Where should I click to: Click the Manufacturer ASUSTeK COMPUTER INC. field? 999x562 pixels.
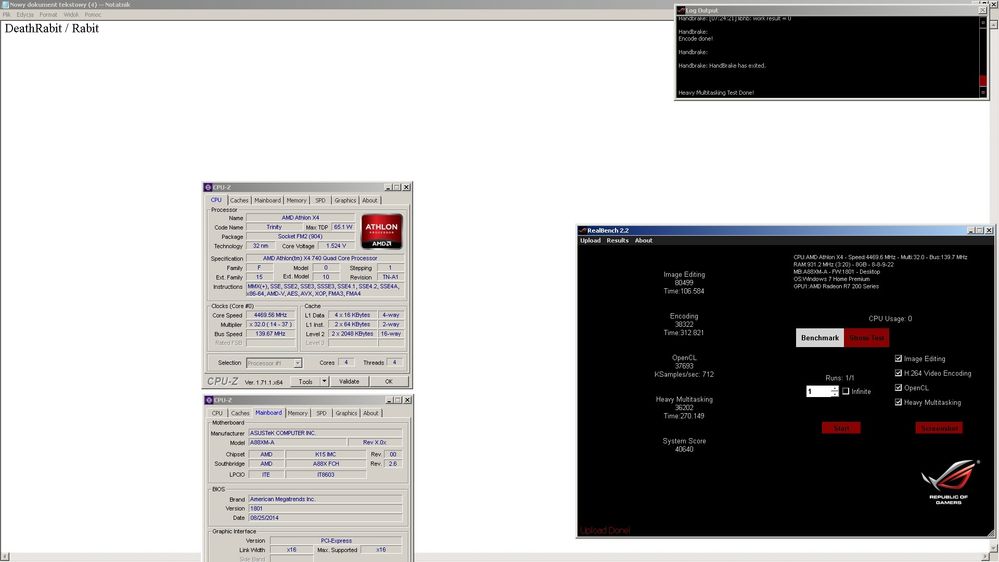[325, 433]
